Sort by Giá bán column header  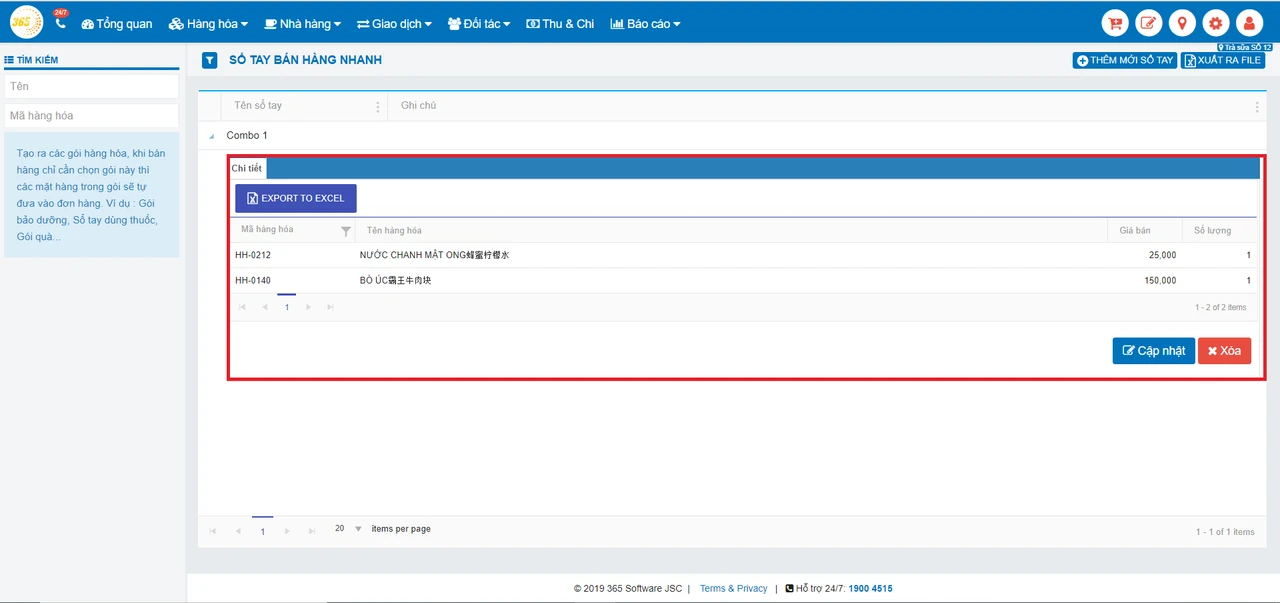(x=1134, y=231)
